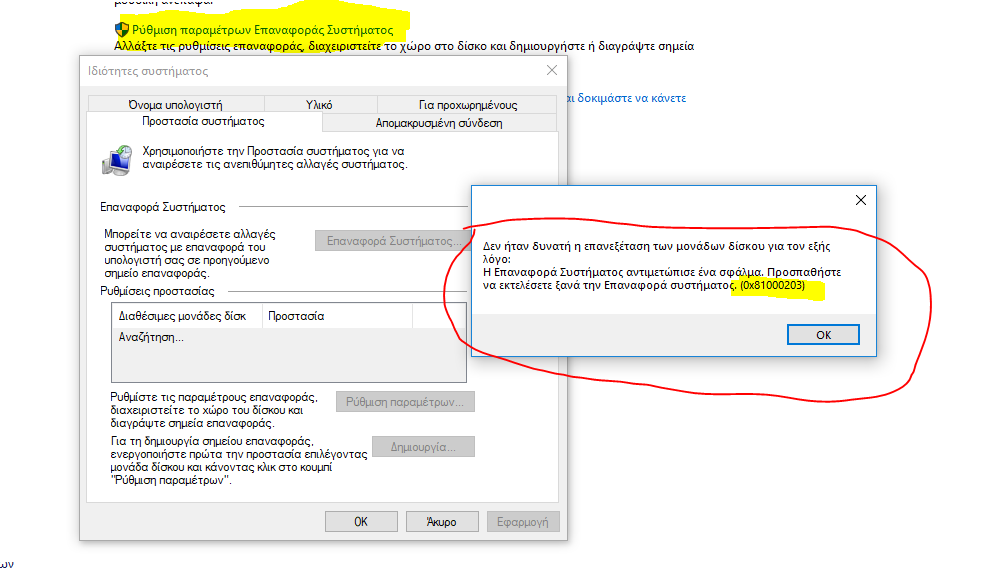Click OK in the error dialog
Screen dimensions: 1003x587
click(823, 334)
